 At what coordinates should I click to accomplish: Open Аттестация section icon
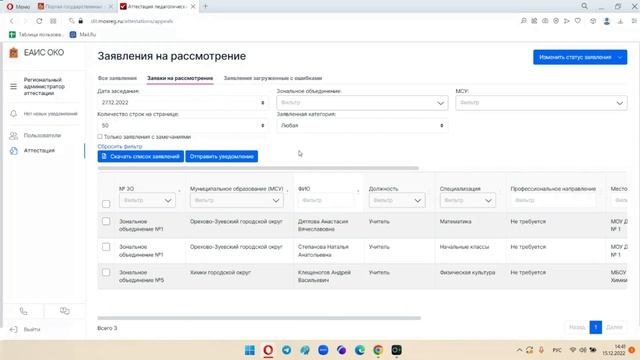(13, 151)
